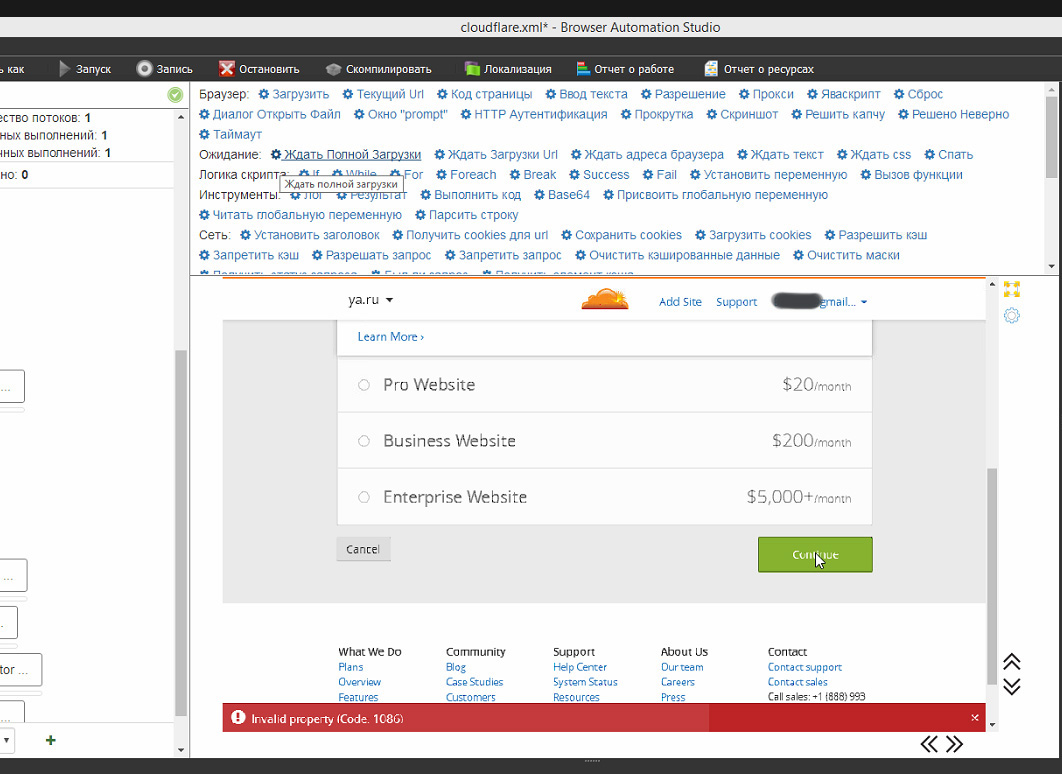Image resolution: width=1062 pixels, height=774 pixels.
Task: Click Ждать css wait action
Action: [x=874, y=154]
